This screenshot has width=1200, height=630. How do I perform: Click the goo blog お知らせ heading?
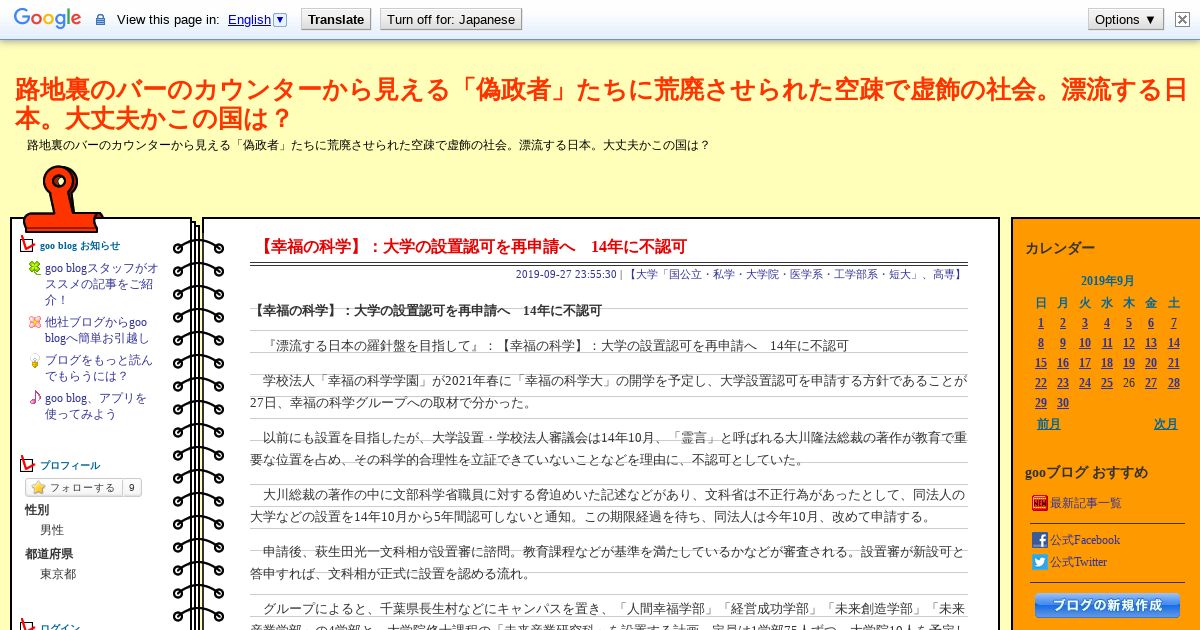click(79, 246)
